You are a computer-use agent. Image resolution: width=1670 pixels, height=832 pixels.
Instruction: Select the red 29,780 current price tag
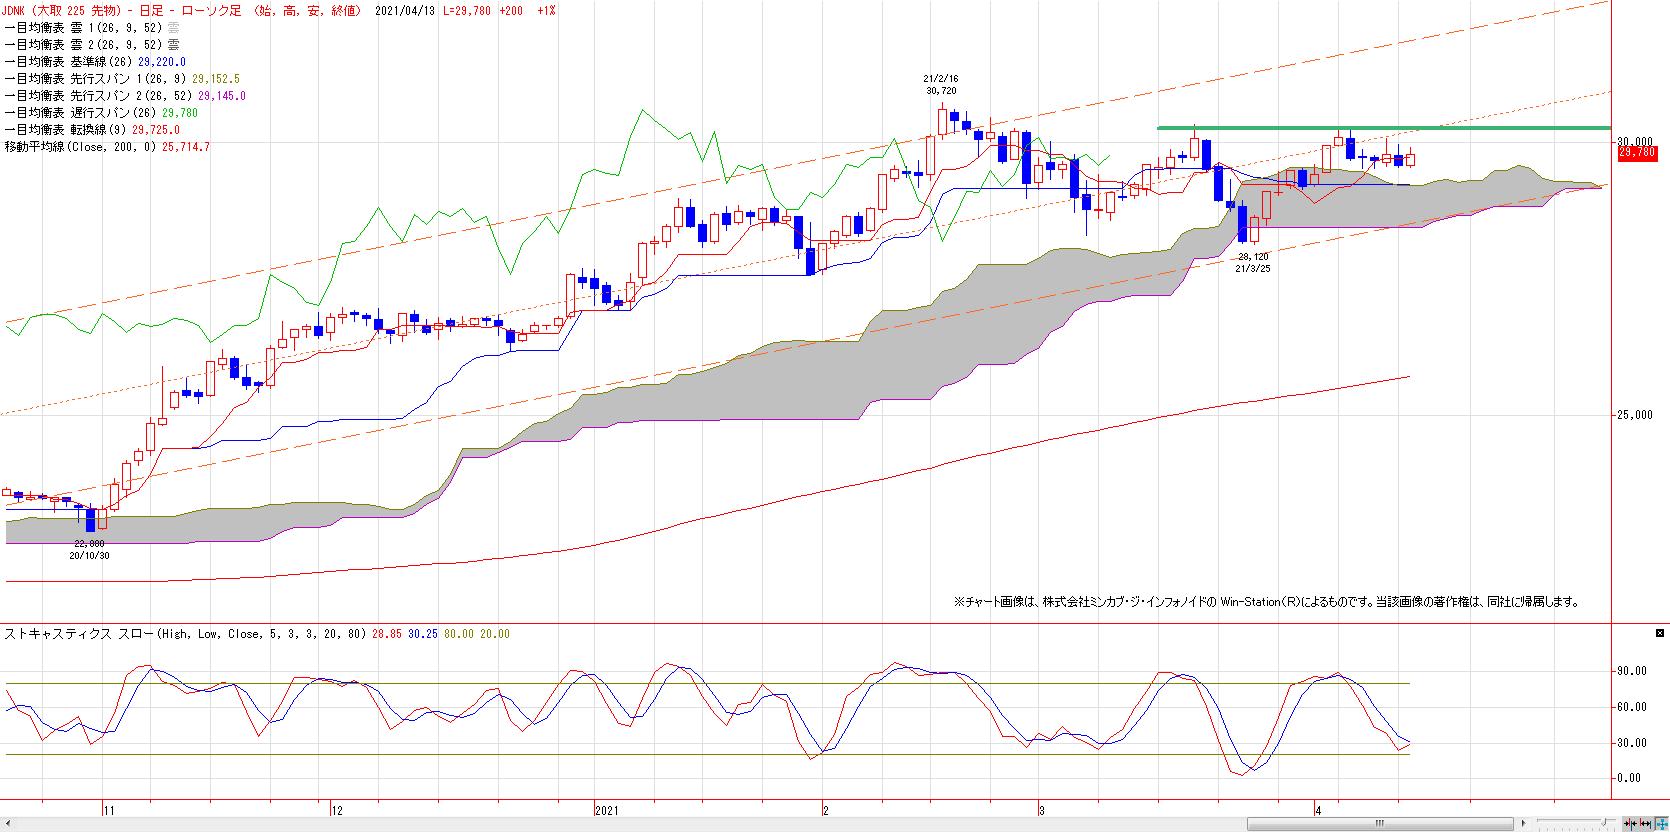click(1637, 153)
